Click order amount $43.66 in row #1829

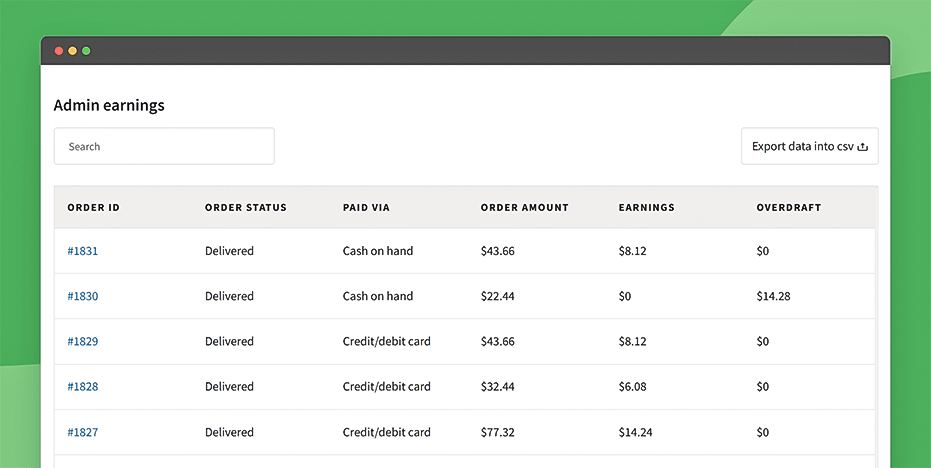click(x=498, y=341)
